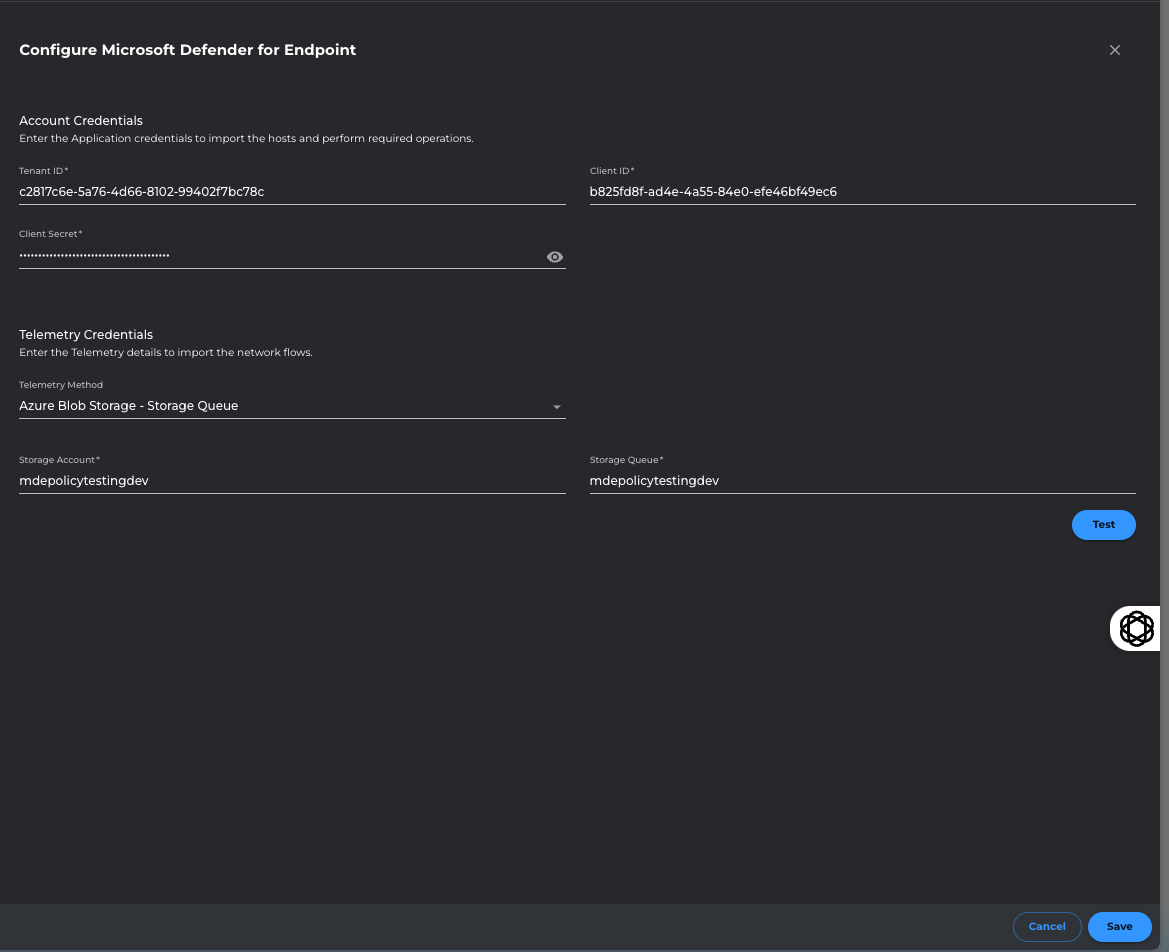Click into the Client ID field
The height and width of the screenshot is (952, 1169).
pos(860,192)
